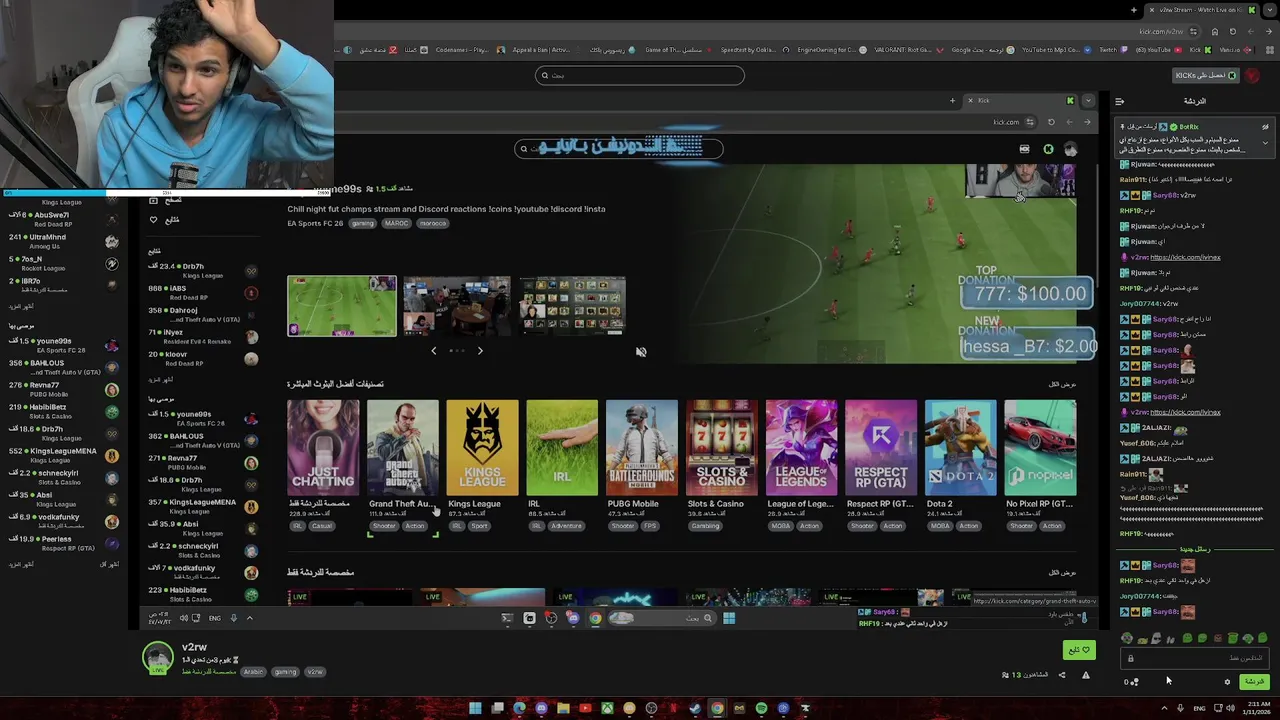The height and width of the screenshot is (720, 1280).
Task: Open v2rw Stream browser tab
Action: (1201, 10)
